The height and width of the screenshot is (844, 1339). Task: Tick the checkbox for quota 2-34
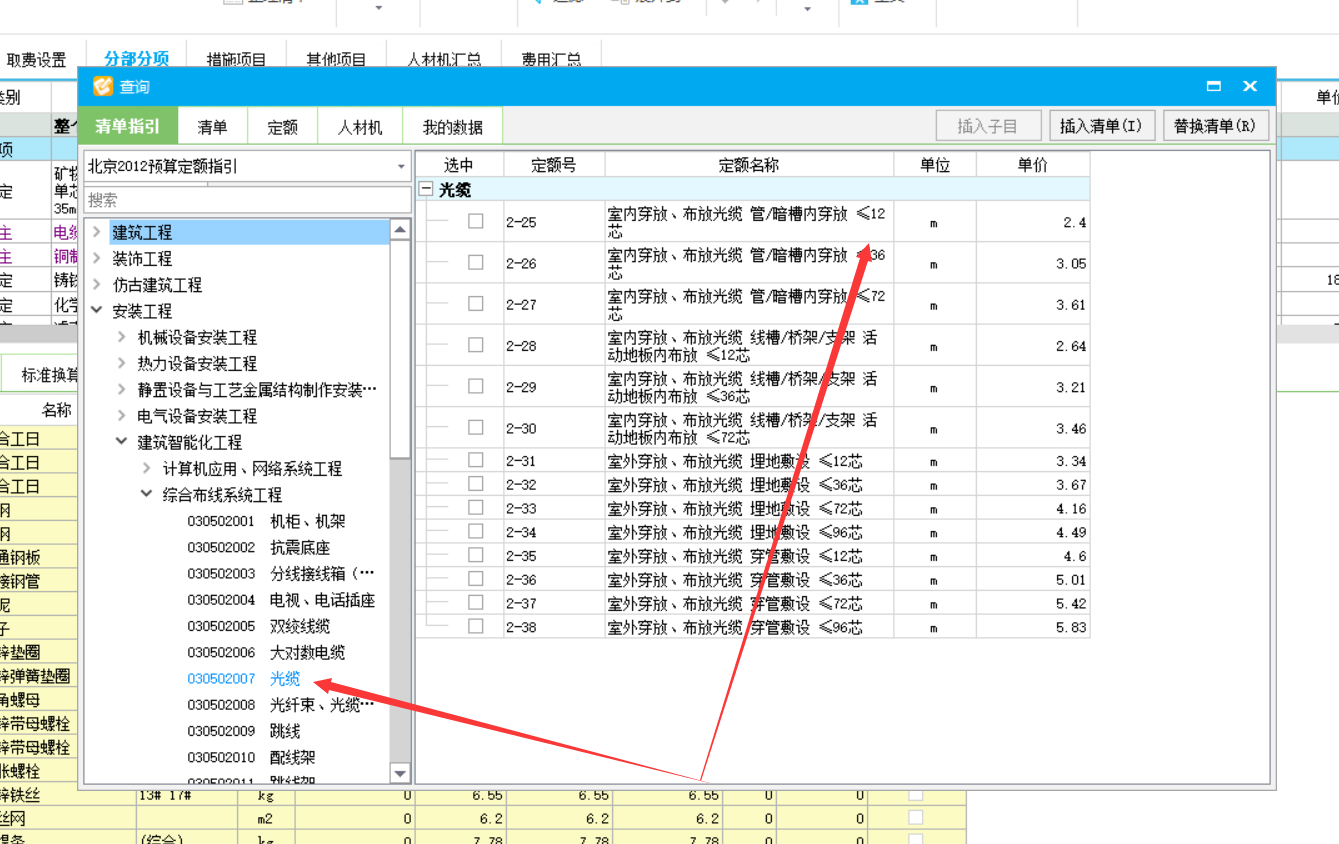(x=476, y=531)
